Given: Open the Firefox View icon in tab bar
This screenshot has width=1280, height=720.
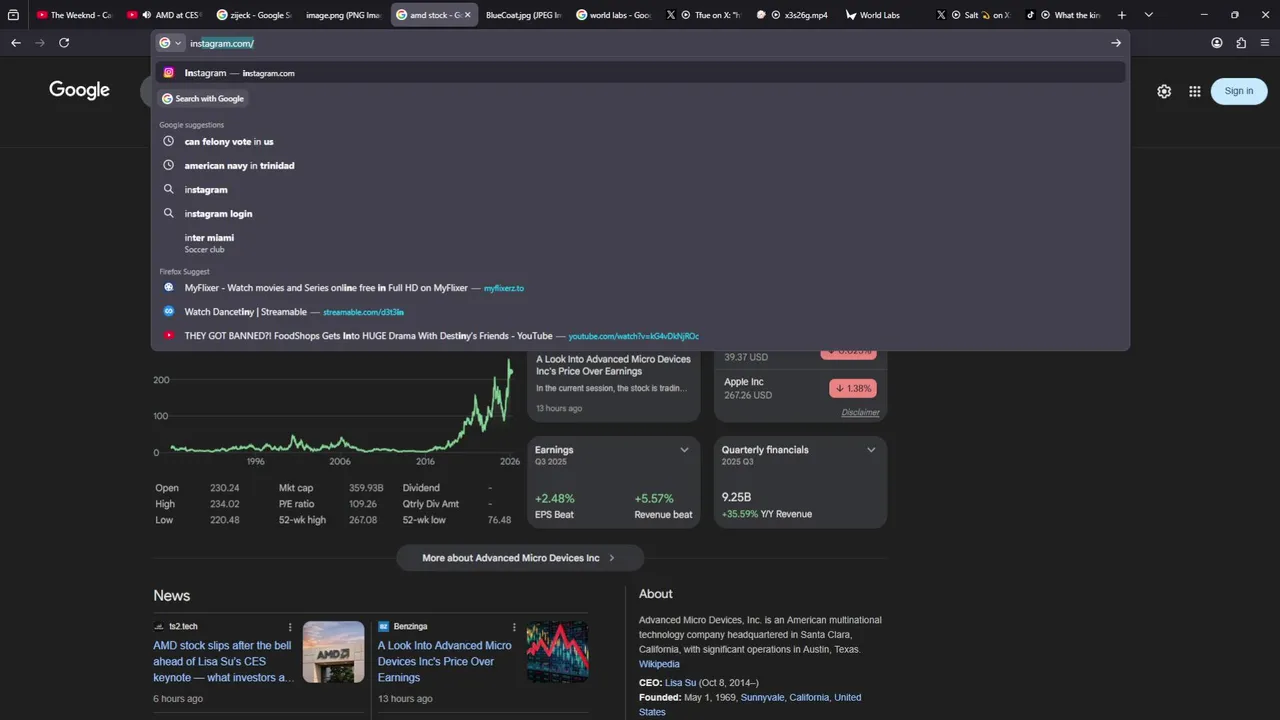Looking at the screenshot, I should [x=13, y=15].
